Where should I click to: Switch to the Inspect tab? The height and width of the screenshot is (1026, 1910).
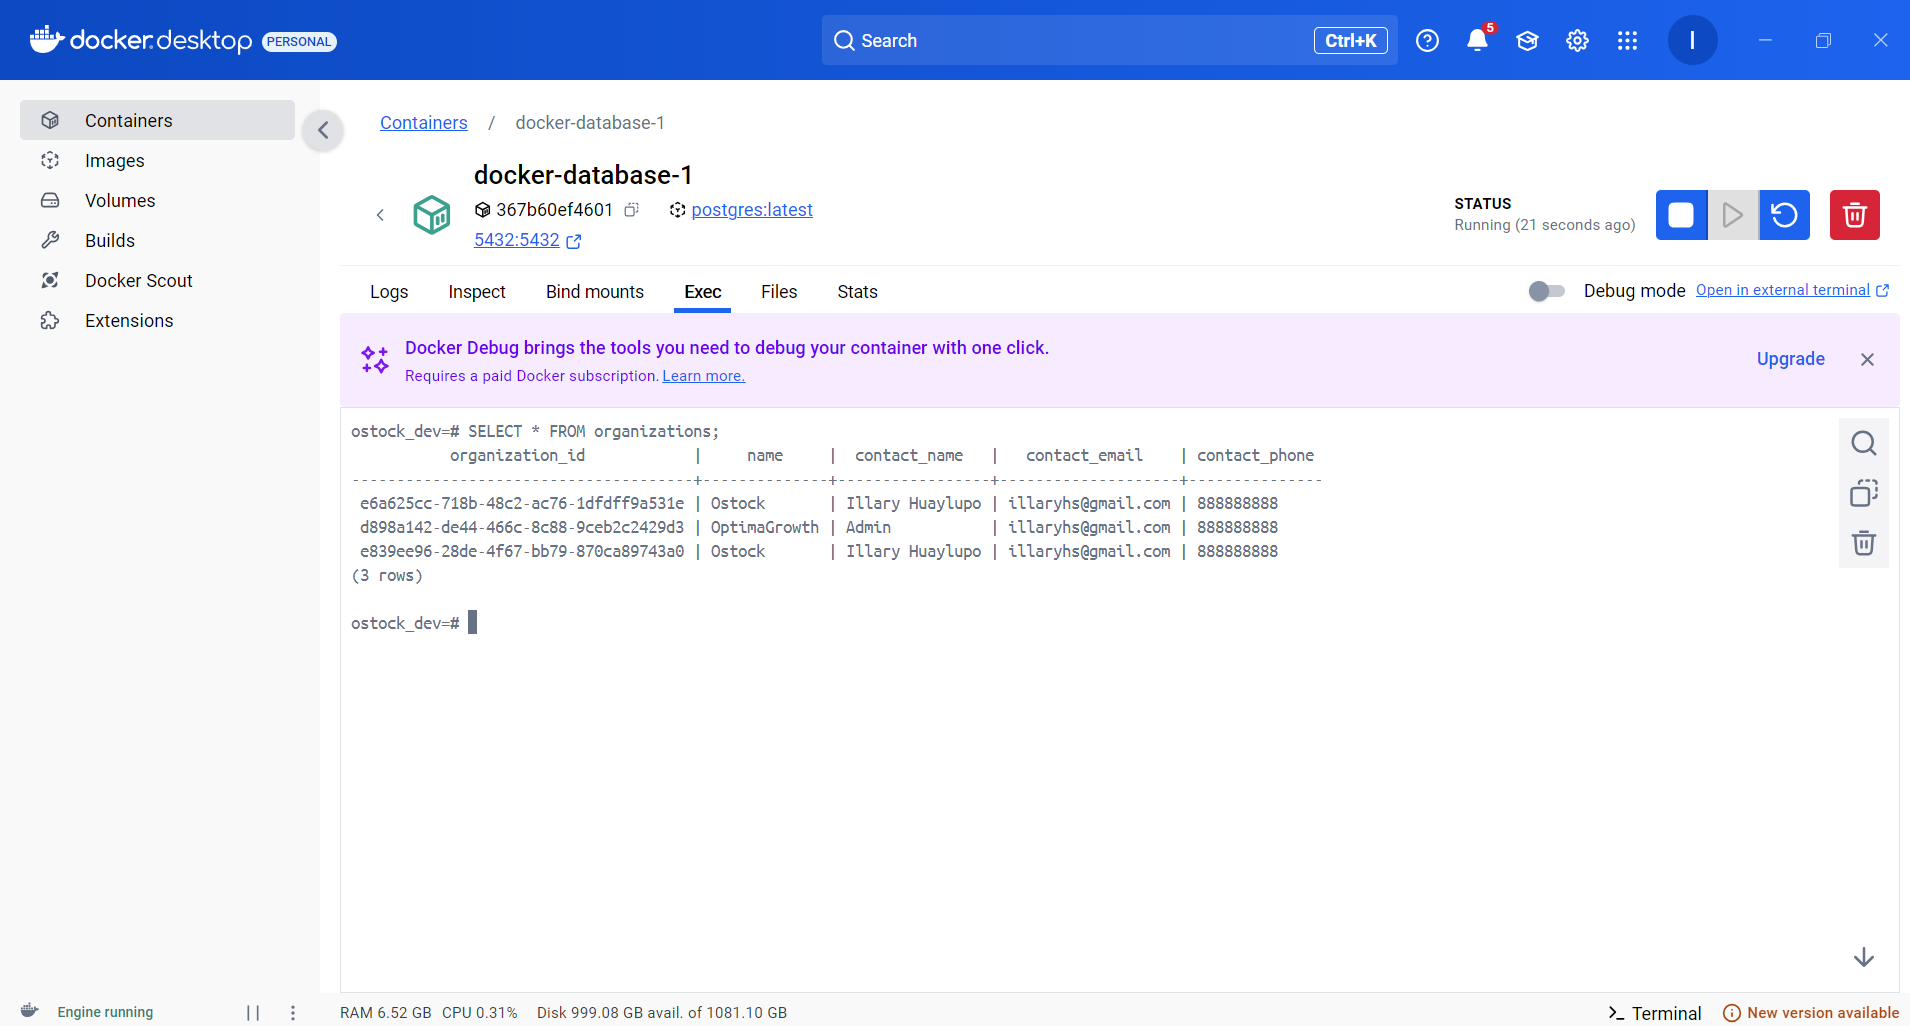tap(477, 292)
